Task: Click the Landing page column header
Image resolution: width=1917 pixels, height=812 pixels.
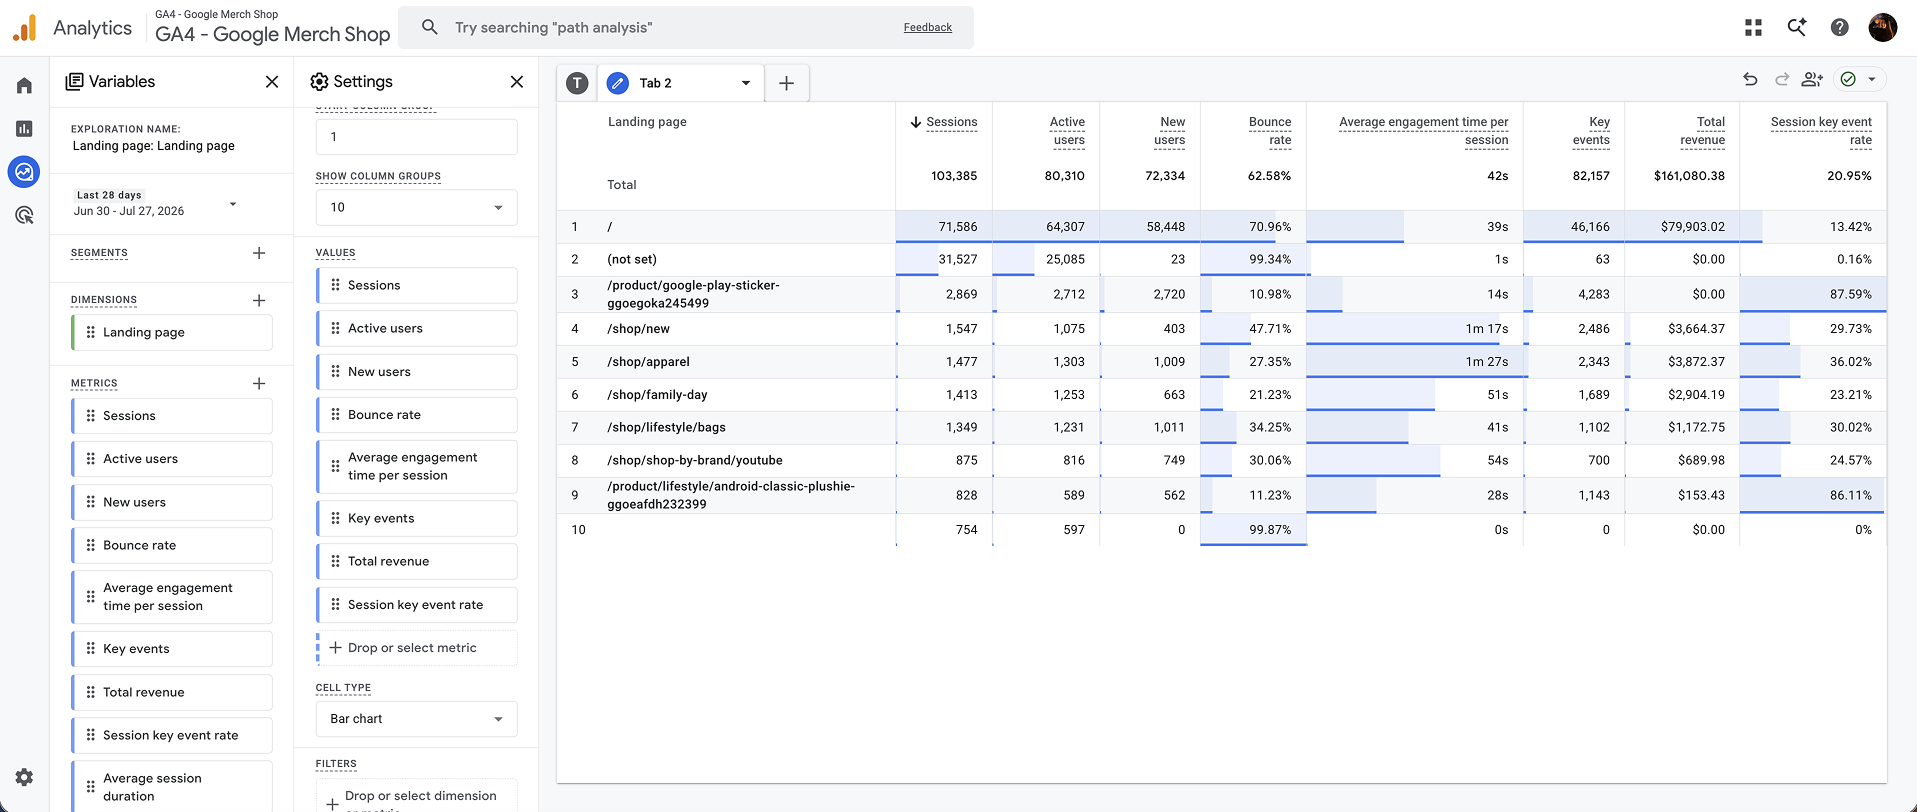Action: pyautogui.click(x=647, y=122)
